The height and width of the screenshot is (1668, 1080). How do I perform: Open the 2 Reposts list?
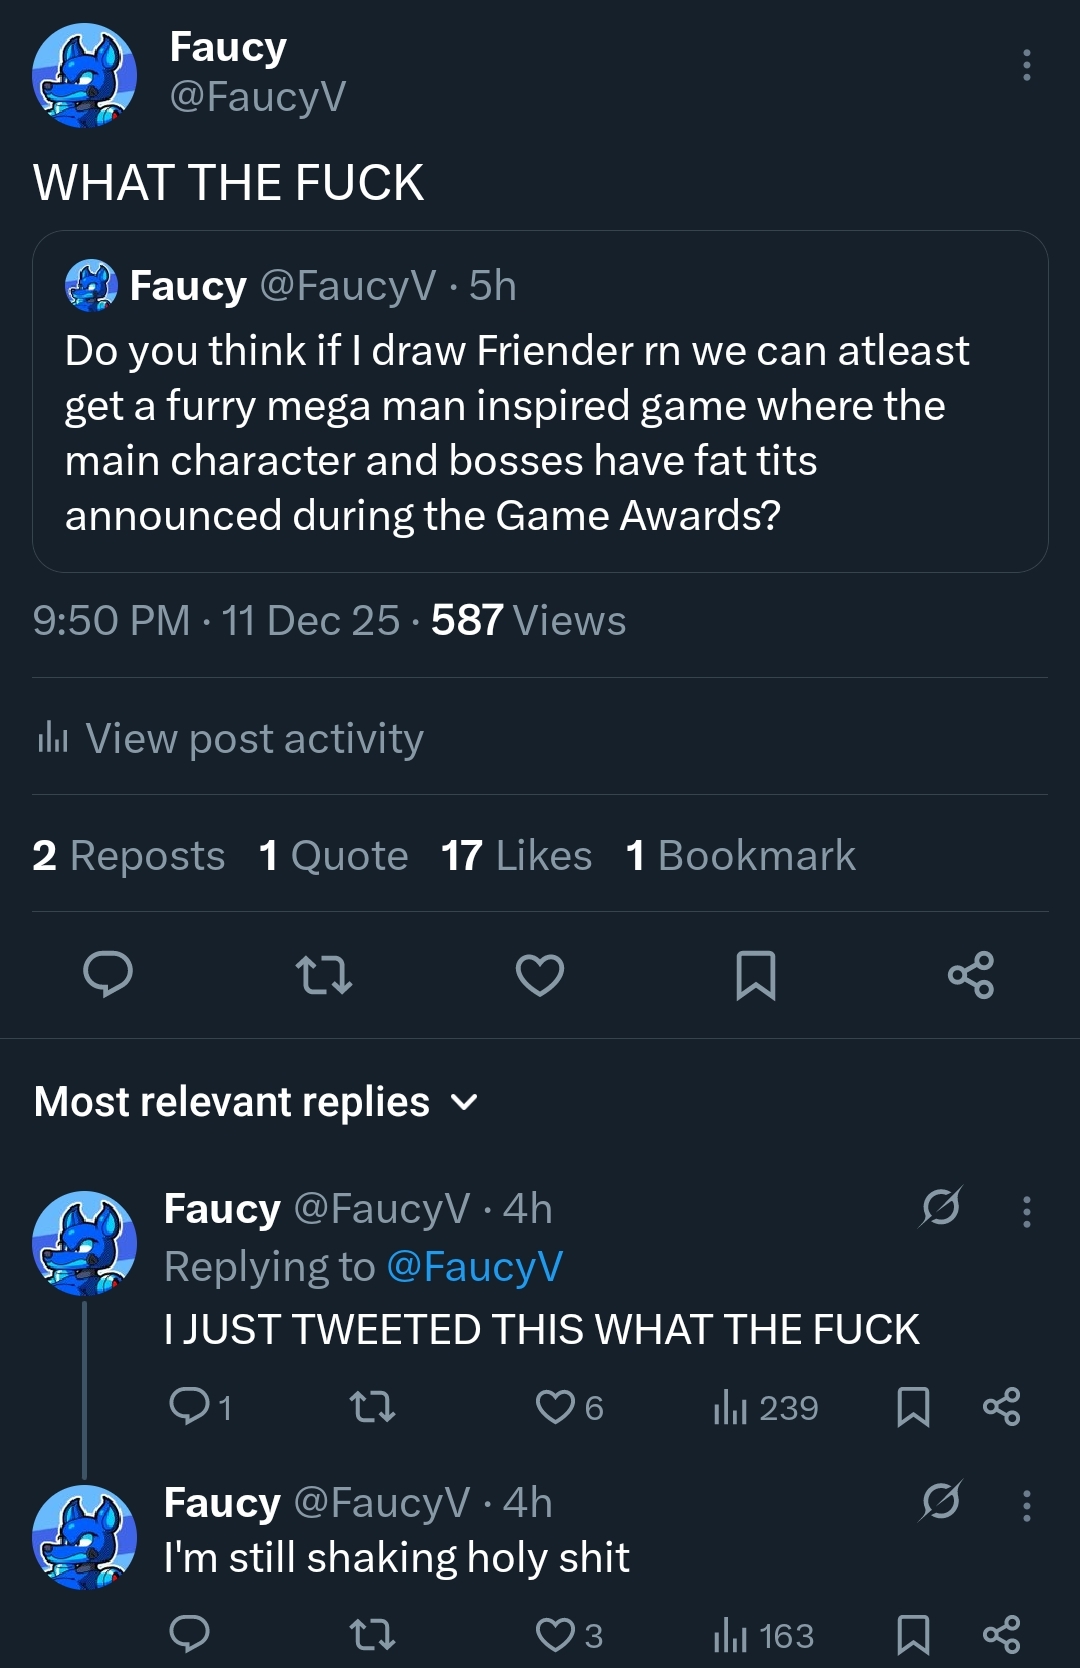tap(129, 856)
